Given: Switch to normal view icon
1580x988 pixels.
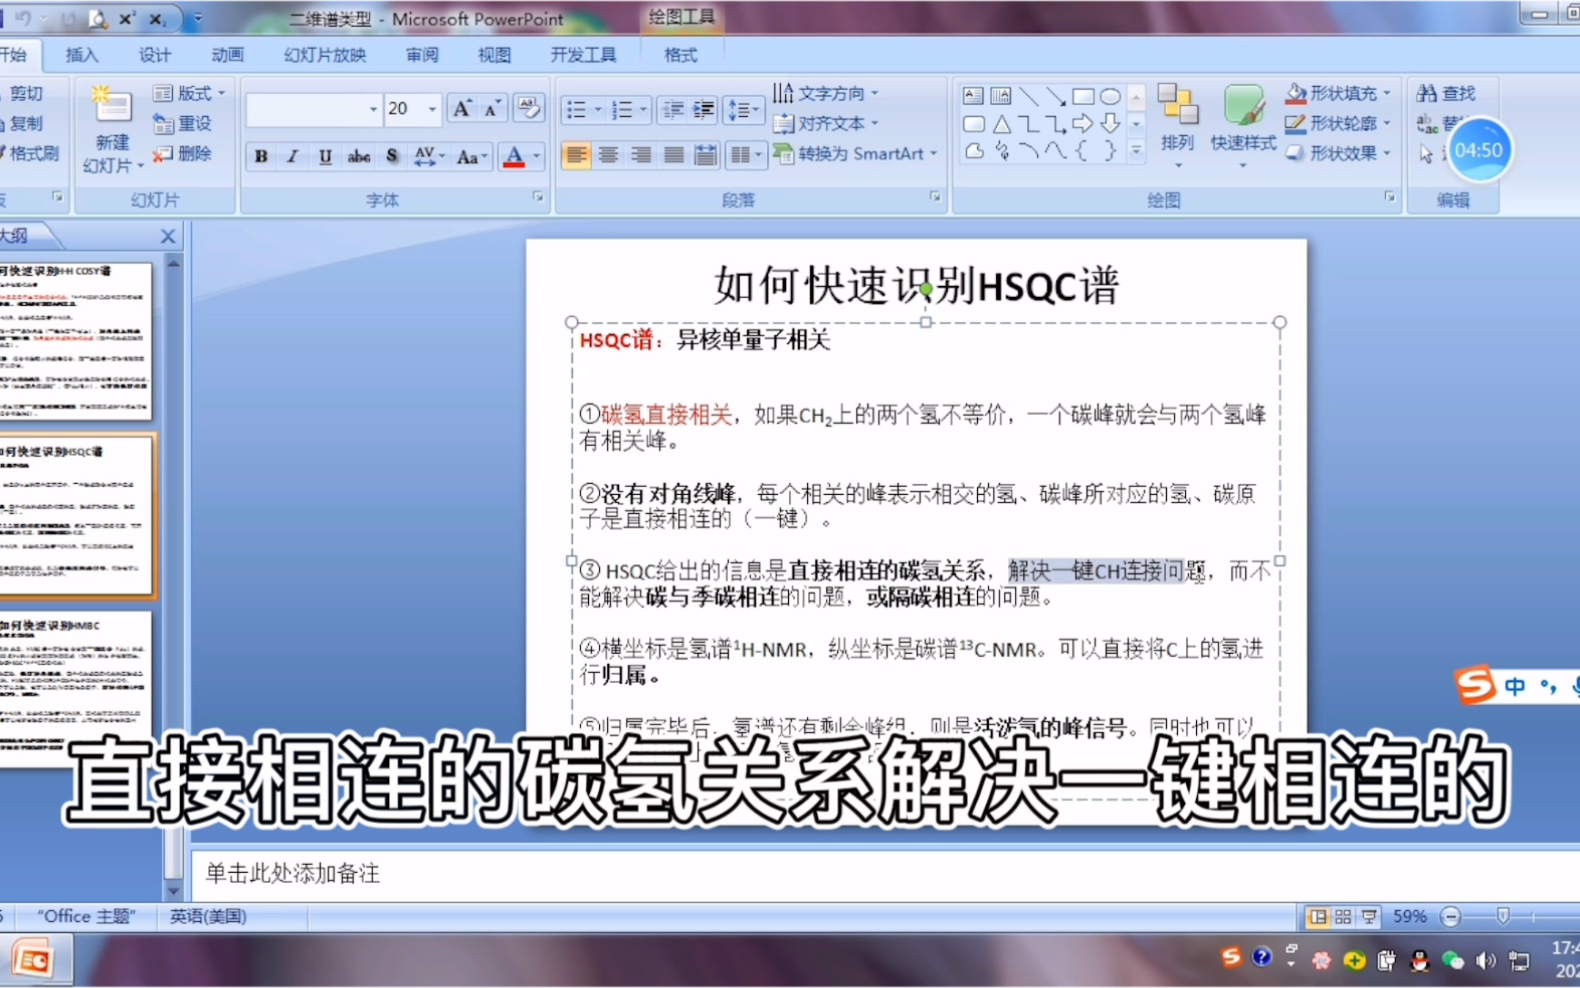Looking at the screenshot, I should (1318, 916).
